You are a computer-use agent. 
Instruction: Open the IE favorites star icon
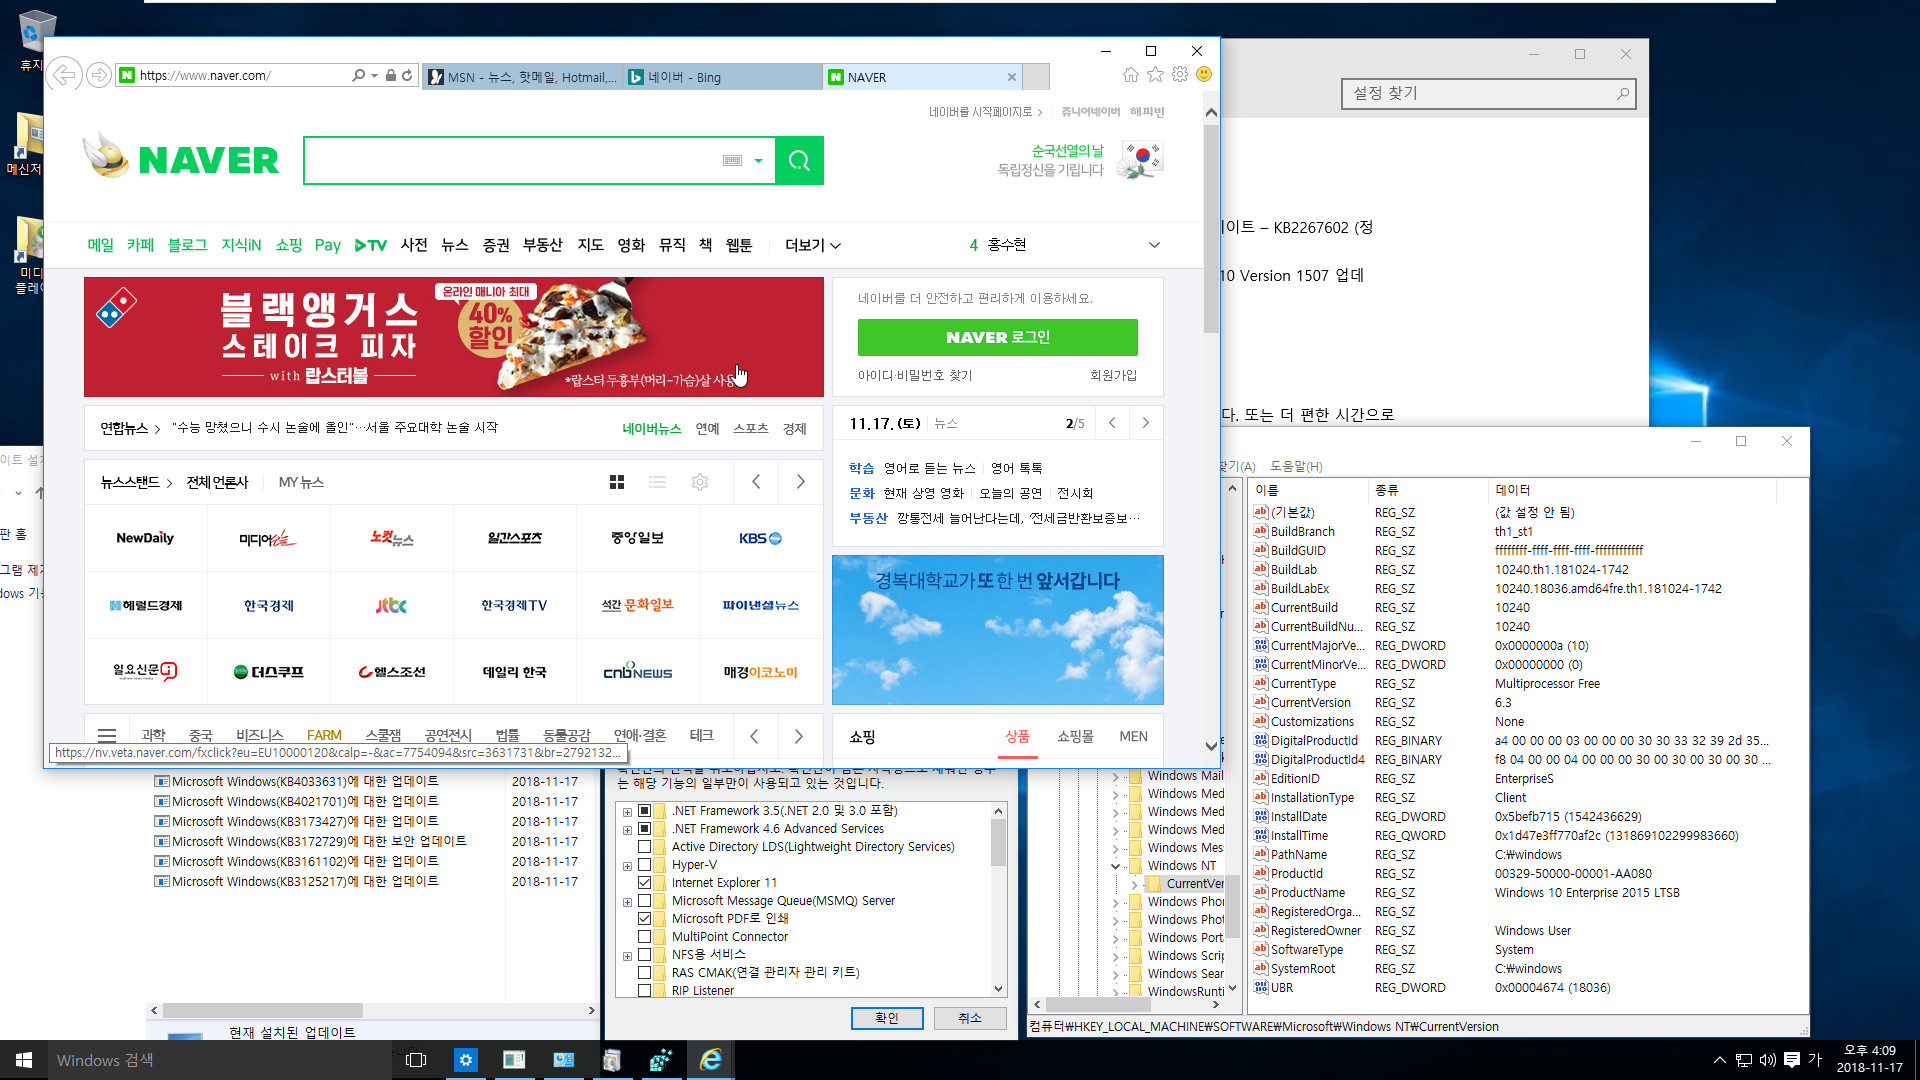coord(1155,75)
